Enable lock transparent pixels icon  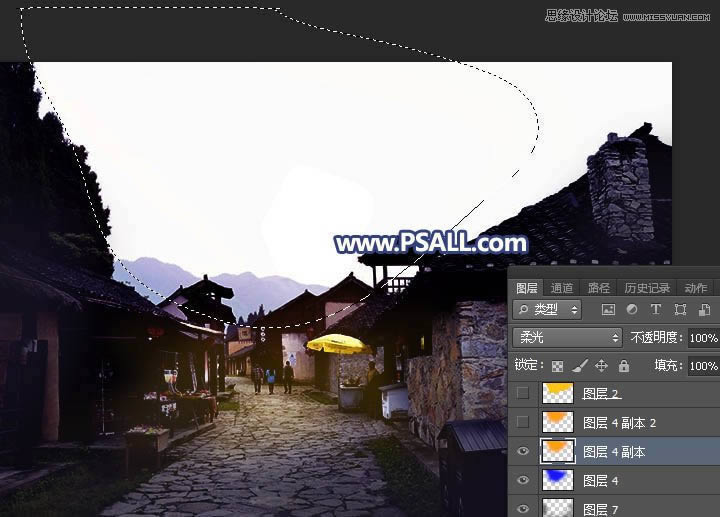point(558,366)
